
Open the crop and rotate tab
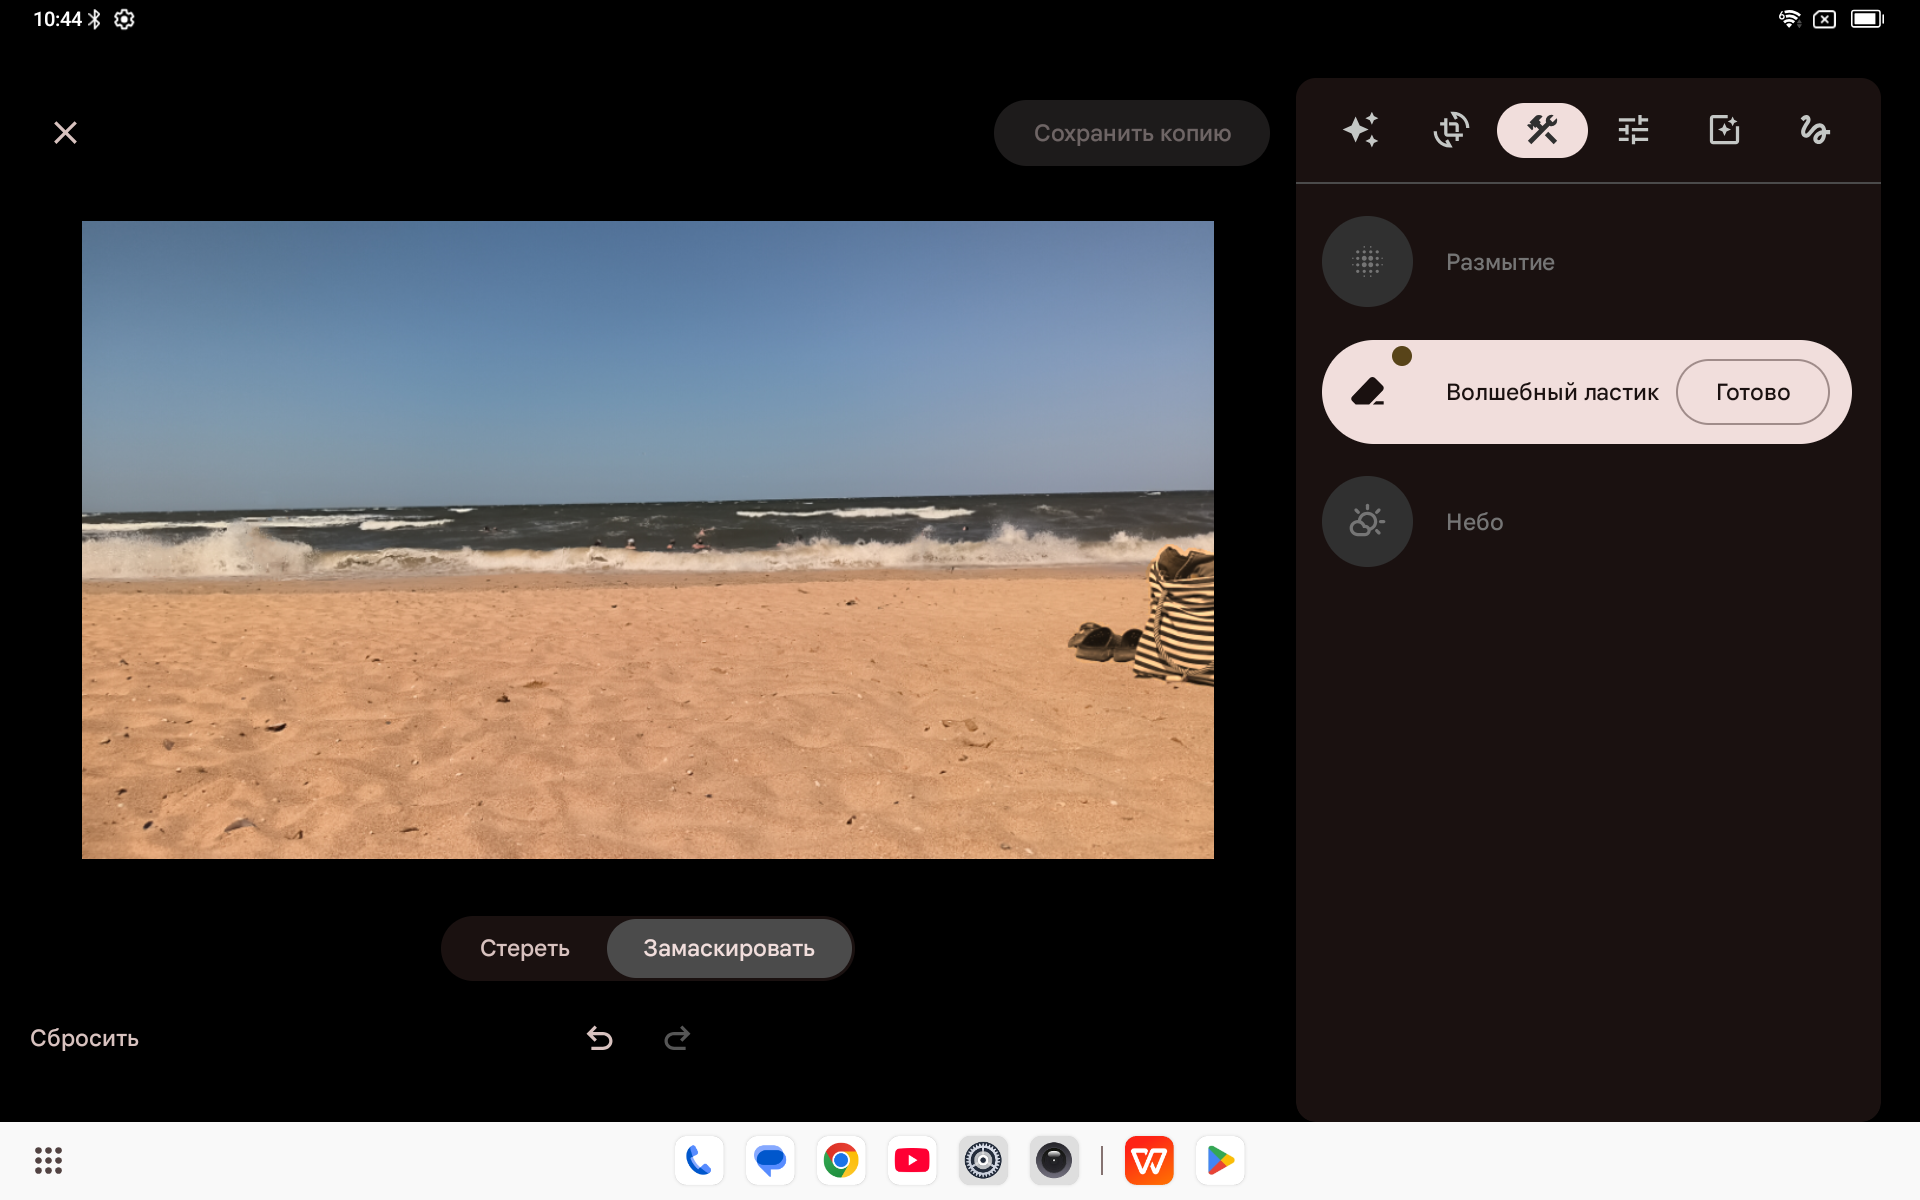click(1451, 130)
